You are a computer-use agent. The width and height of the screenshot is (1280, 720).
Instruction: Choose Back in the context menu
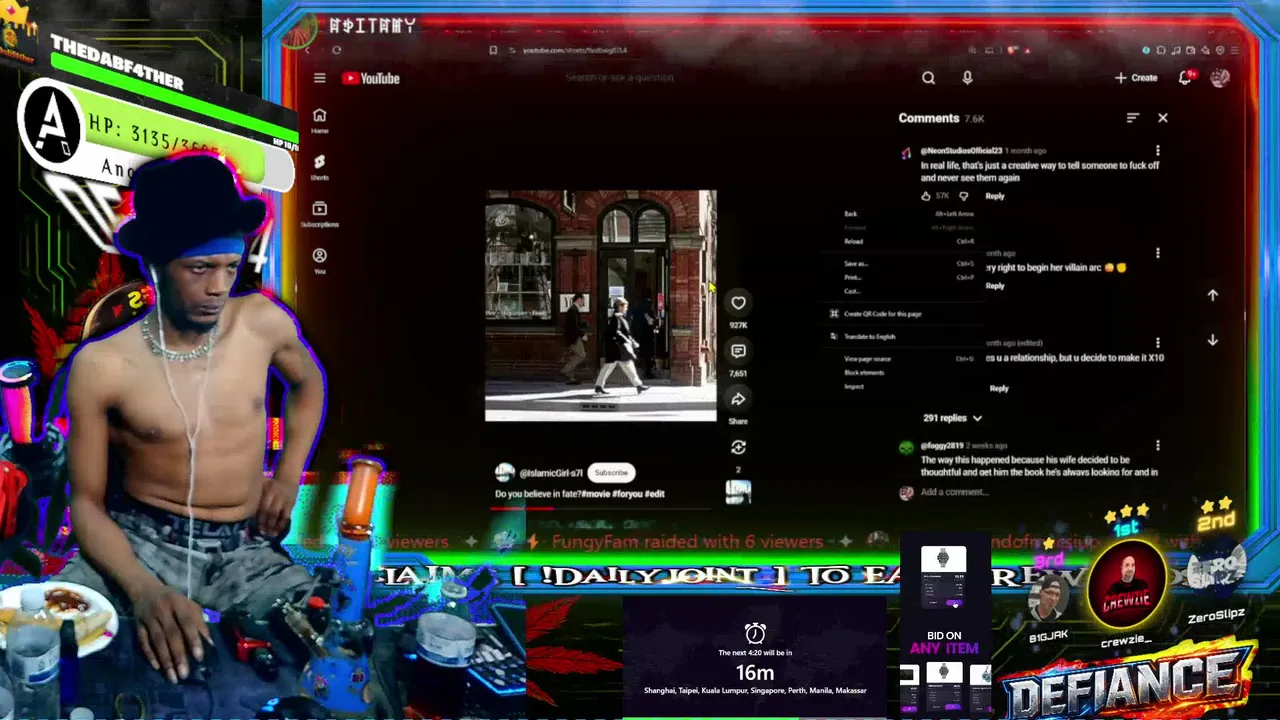pos(908,214)
